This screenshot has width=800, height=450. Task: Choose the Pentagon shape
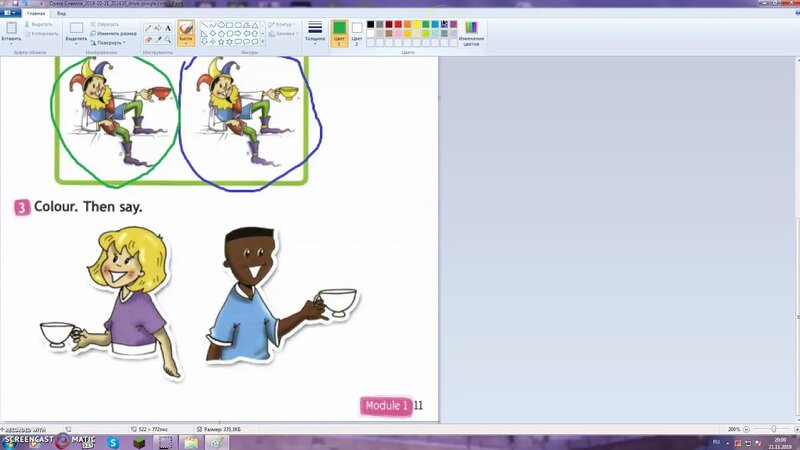click(221, 33)
